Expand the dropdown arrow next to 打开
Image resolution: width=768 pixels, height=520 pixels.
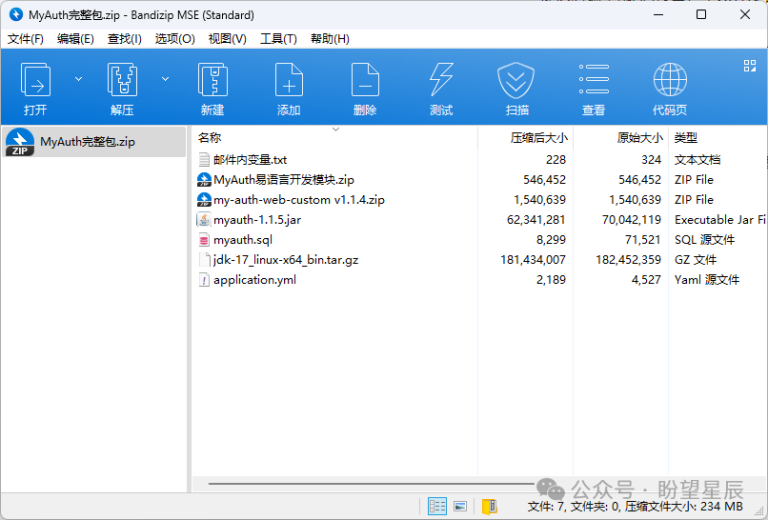pos(78,79)
